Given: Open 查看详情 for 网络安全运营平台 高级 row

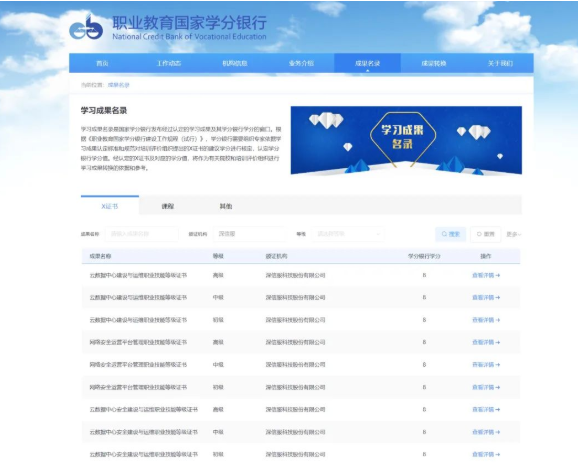Looking at the screenshot, I should click(x=486, y=343).
